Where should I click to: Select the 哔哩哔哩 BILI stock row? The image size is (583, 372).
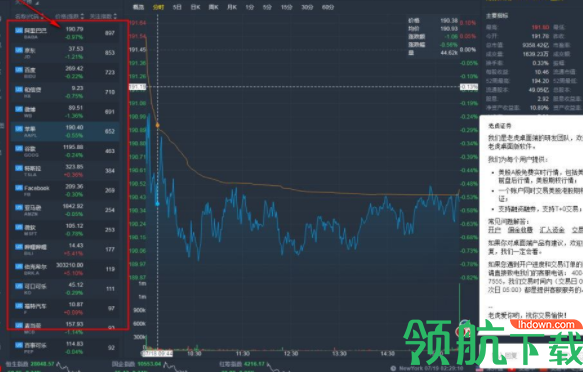[x=65, y=250]
